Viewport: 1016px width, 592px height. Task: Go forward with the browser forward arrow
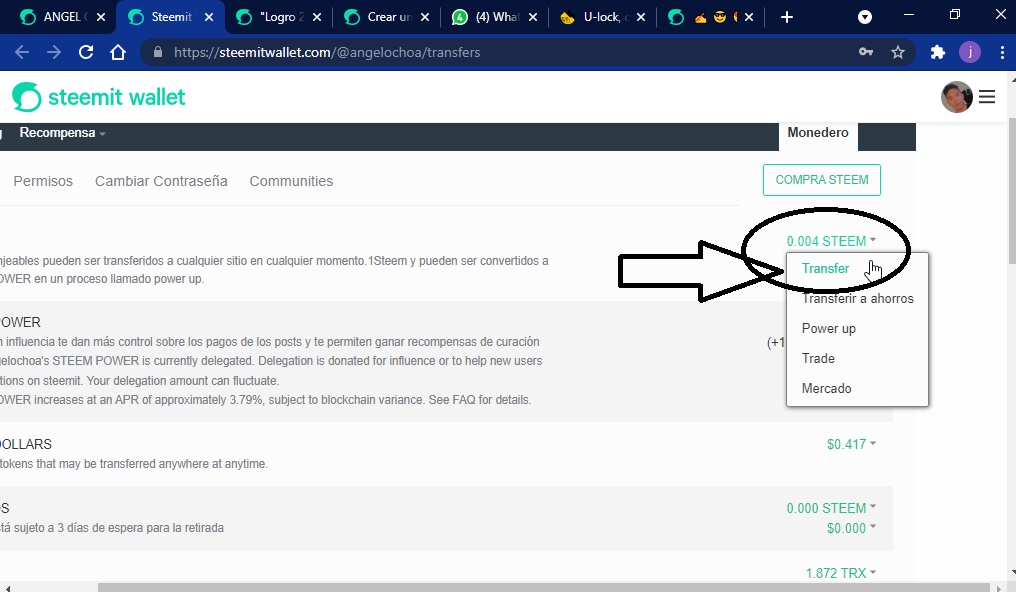pos(54,52)
